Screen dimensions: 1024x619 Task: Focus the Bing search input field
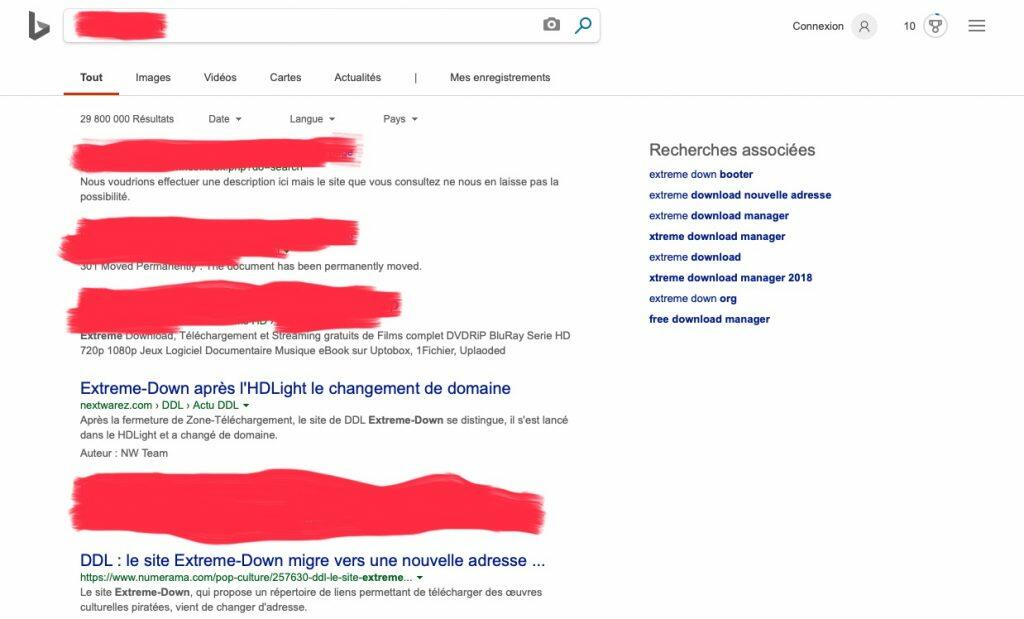pyautogui.click(x=331, y=25)
